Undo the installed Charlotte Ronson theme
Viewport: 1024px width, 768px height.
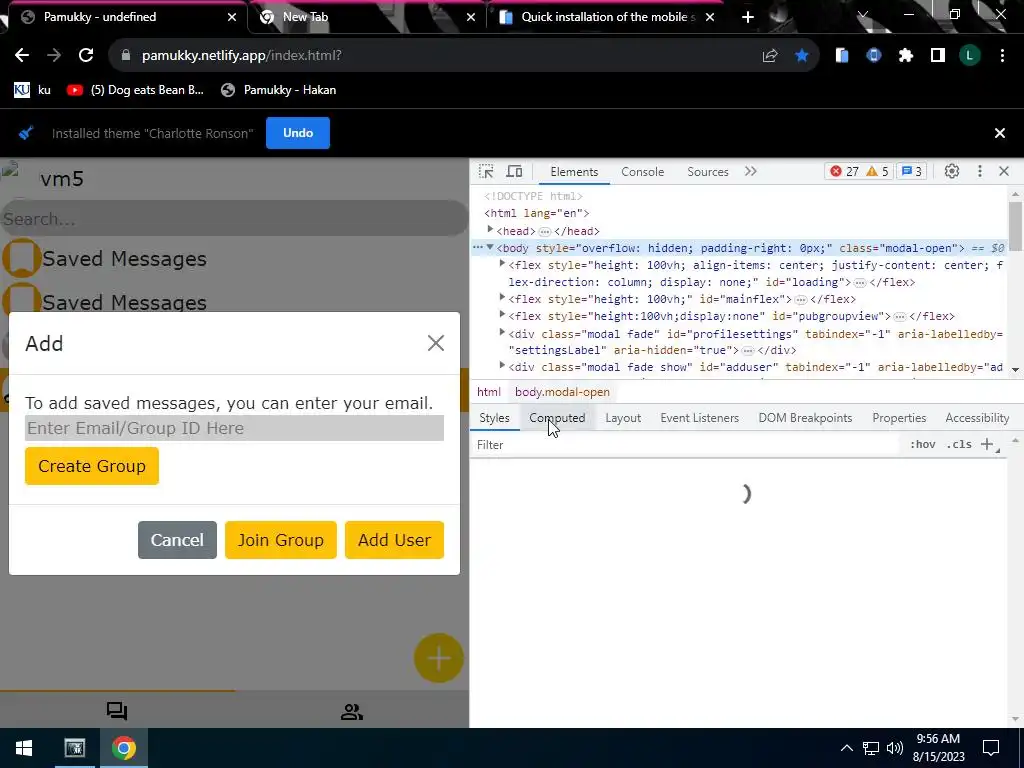coord(298,133)
